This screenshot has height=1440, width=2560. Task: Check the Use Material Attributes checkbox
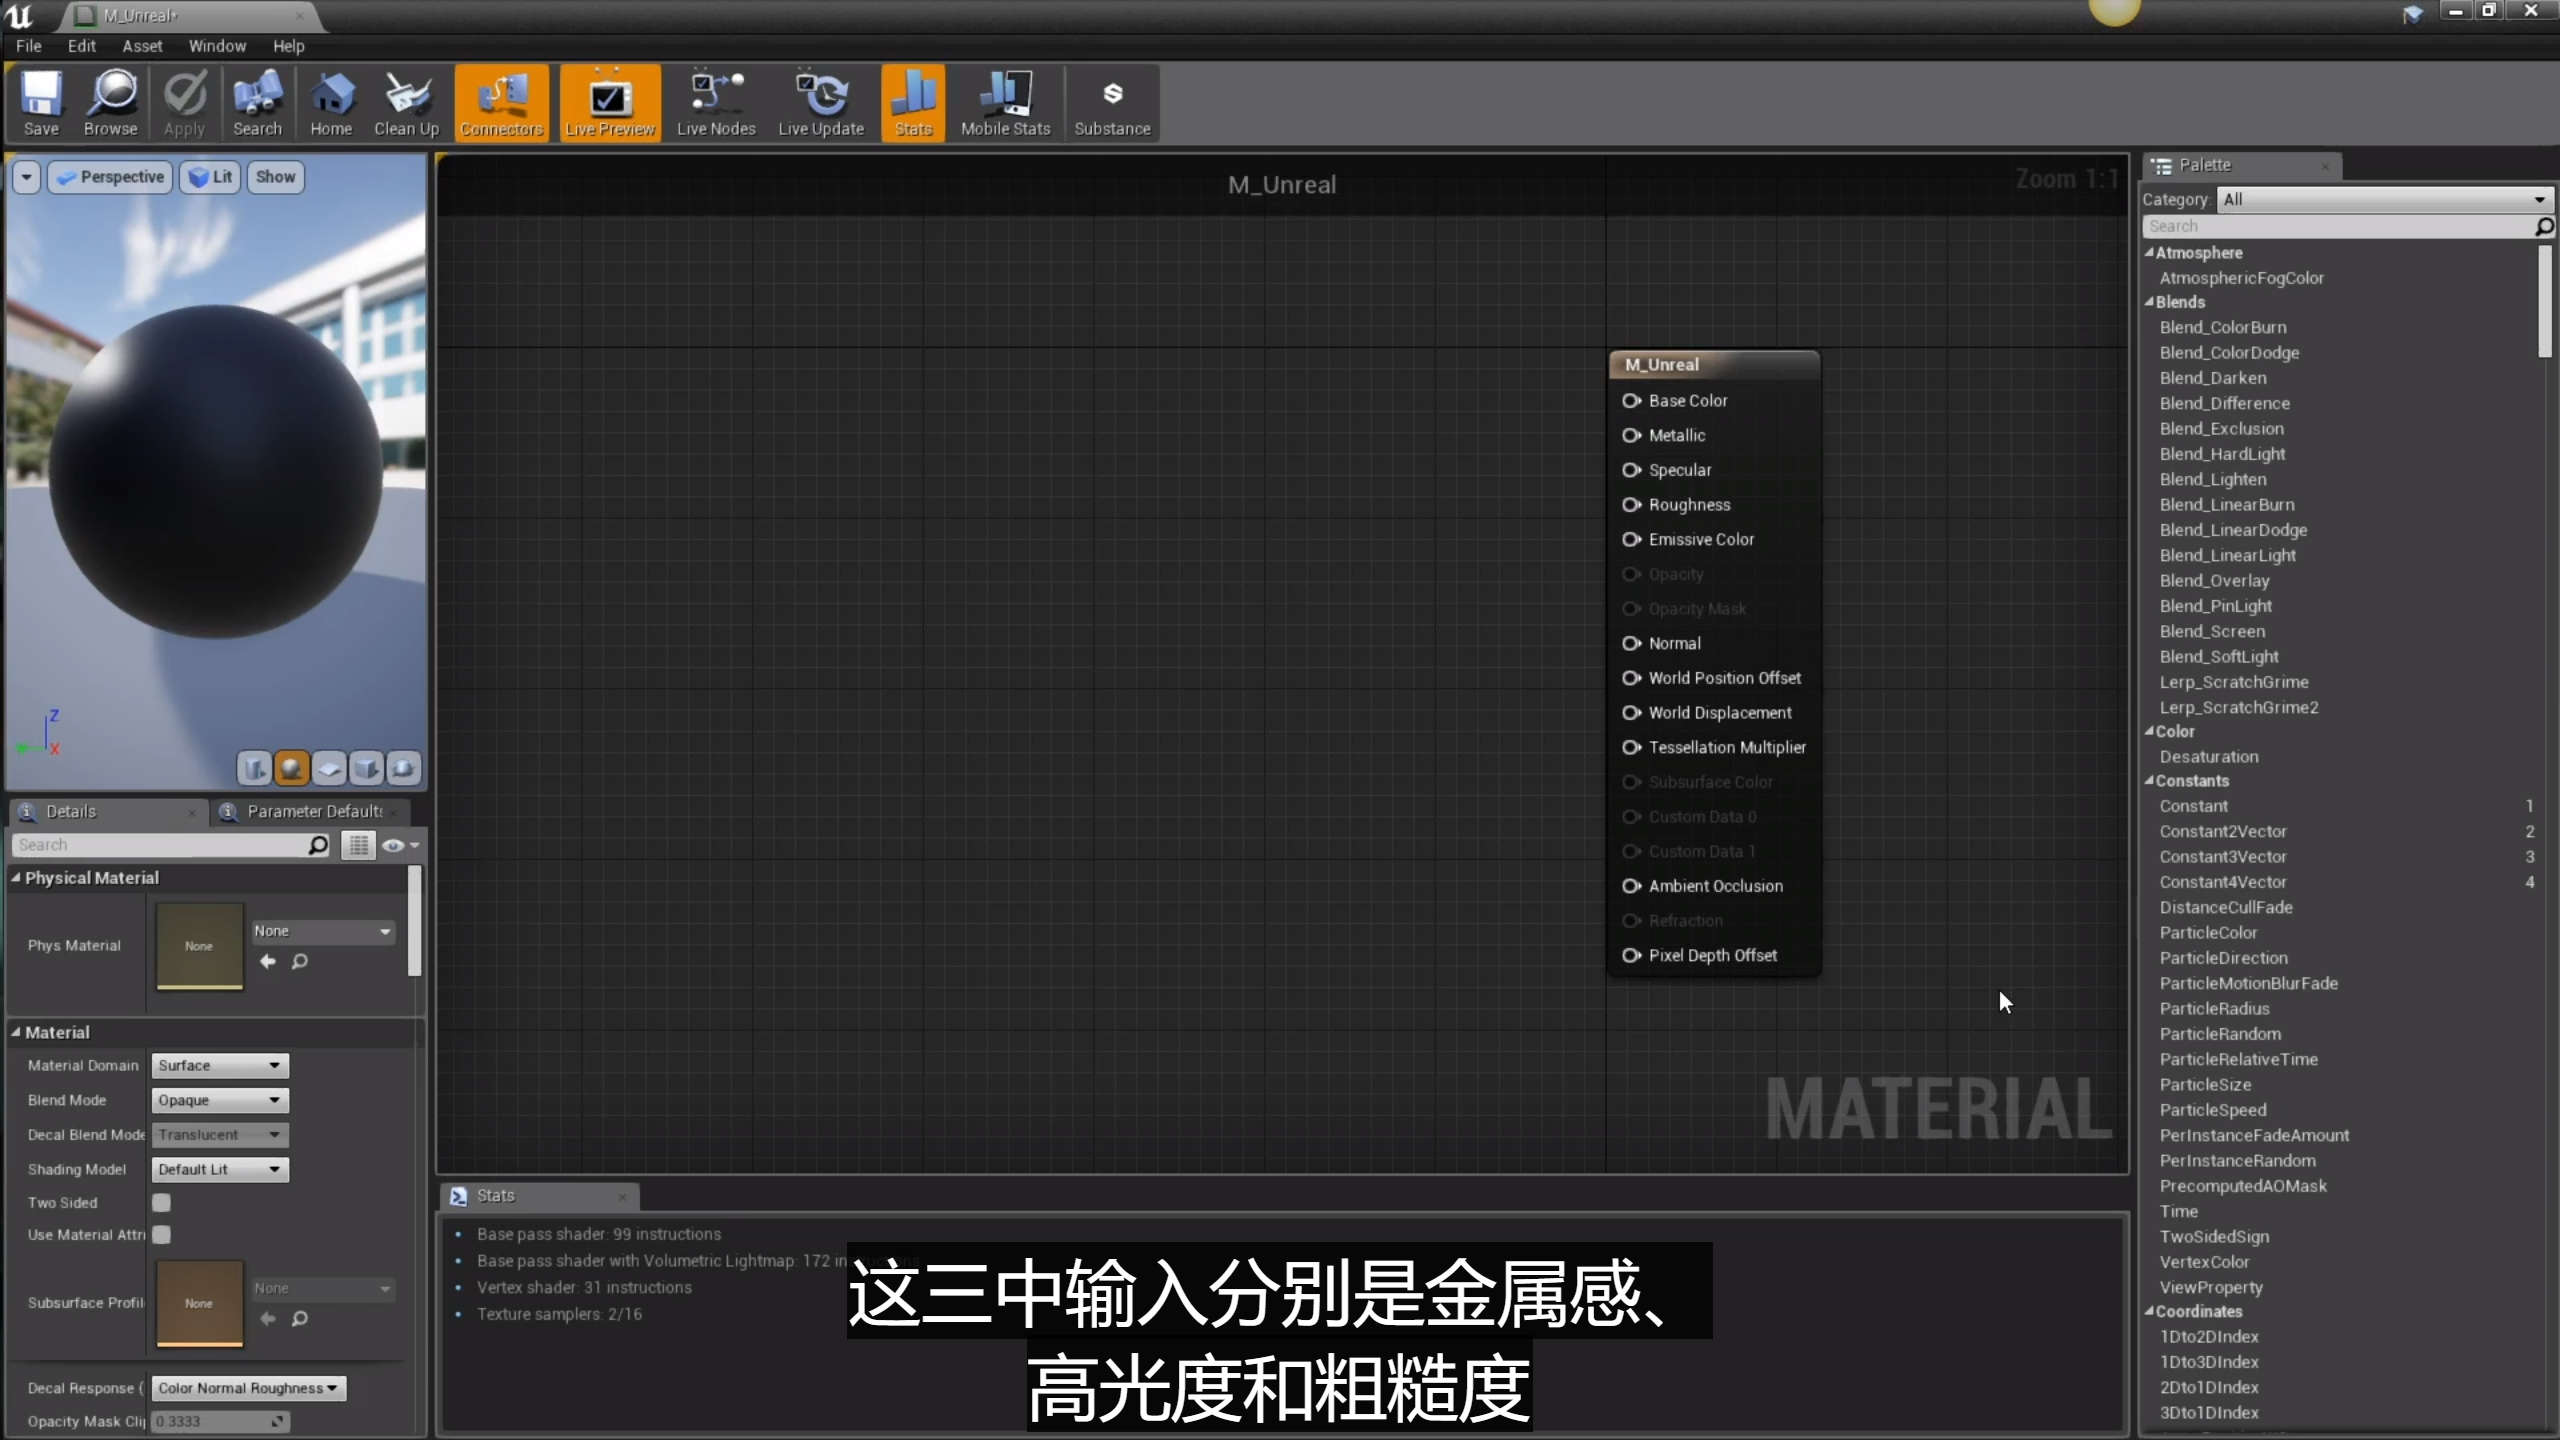(x=161, y=1234)
